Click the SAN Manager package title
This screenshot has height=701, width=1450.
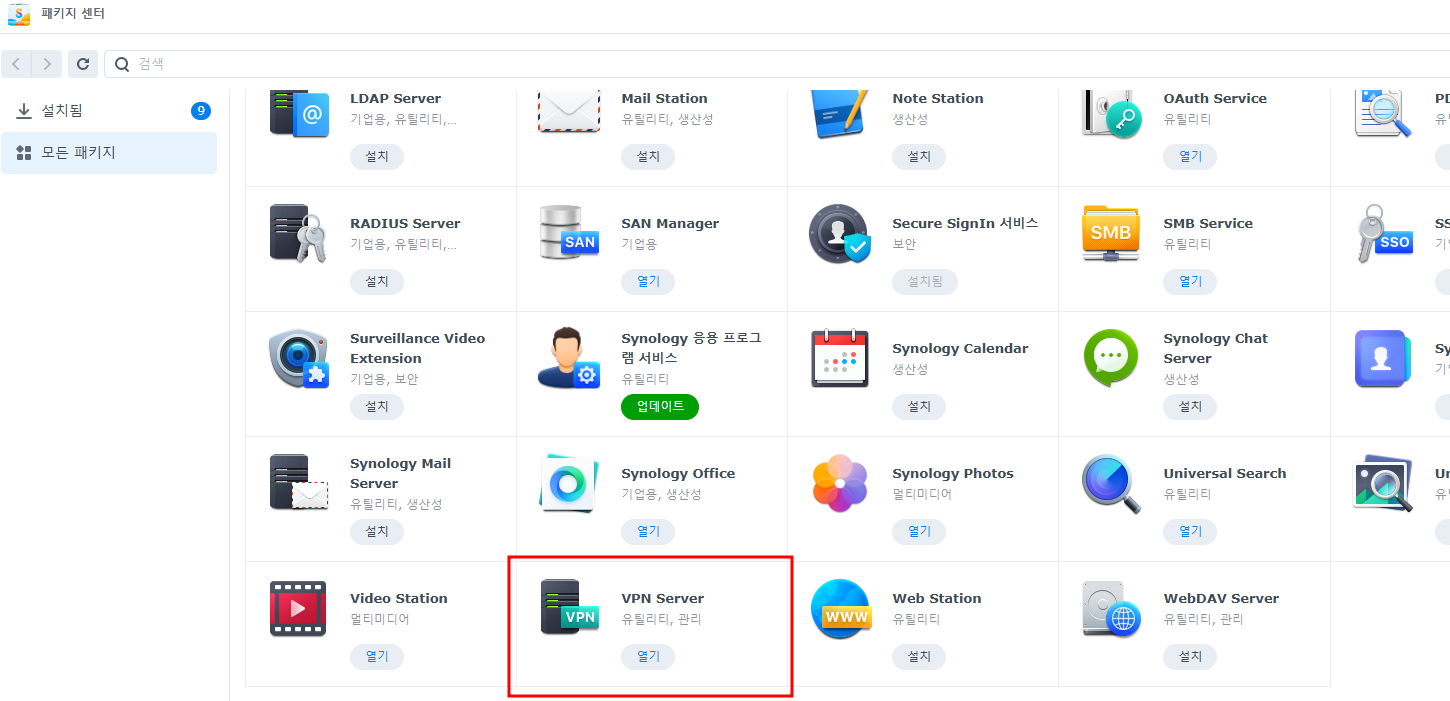tap(670, 224)
